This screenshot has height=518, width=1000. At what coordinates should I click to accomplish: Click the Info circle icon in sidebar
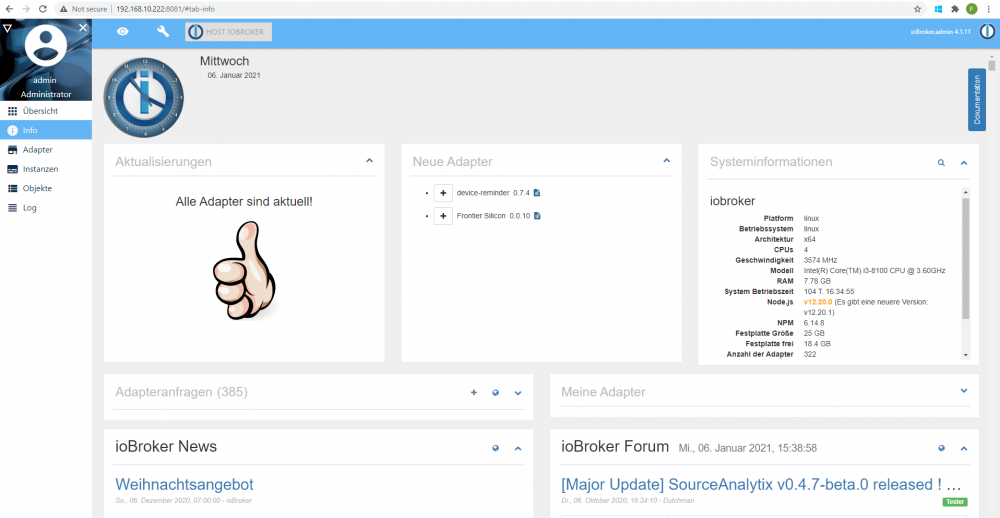tap(12, 130)
